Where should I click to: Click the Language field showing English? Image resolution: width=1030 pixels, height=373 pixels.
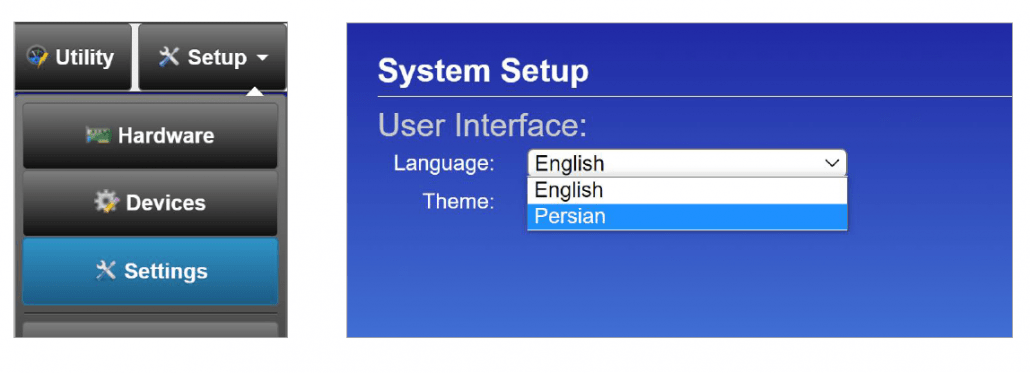(x=687, y=163)
